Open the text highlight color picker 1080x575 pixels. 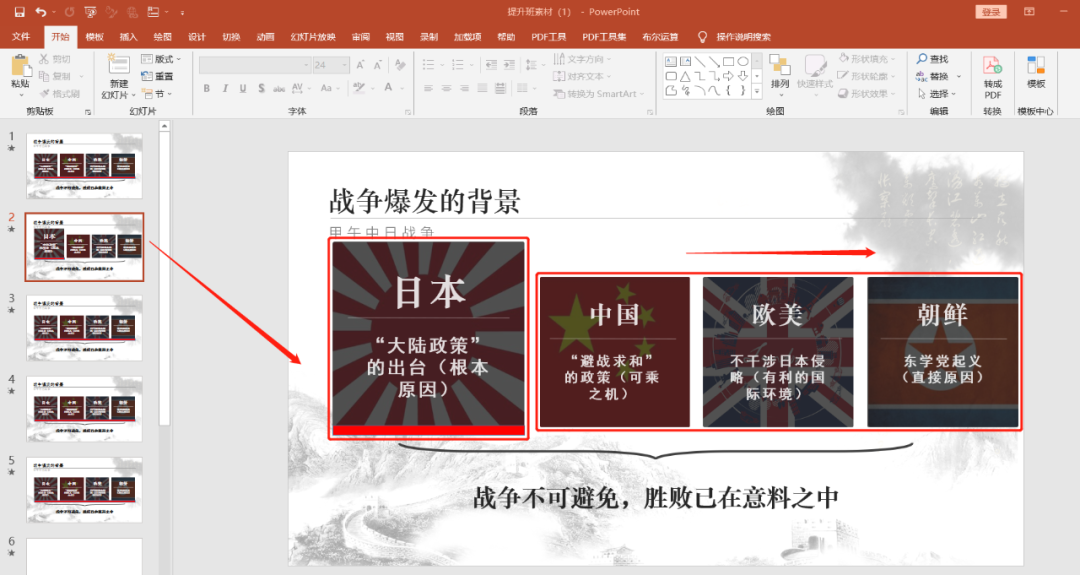[x=358, y=88]
